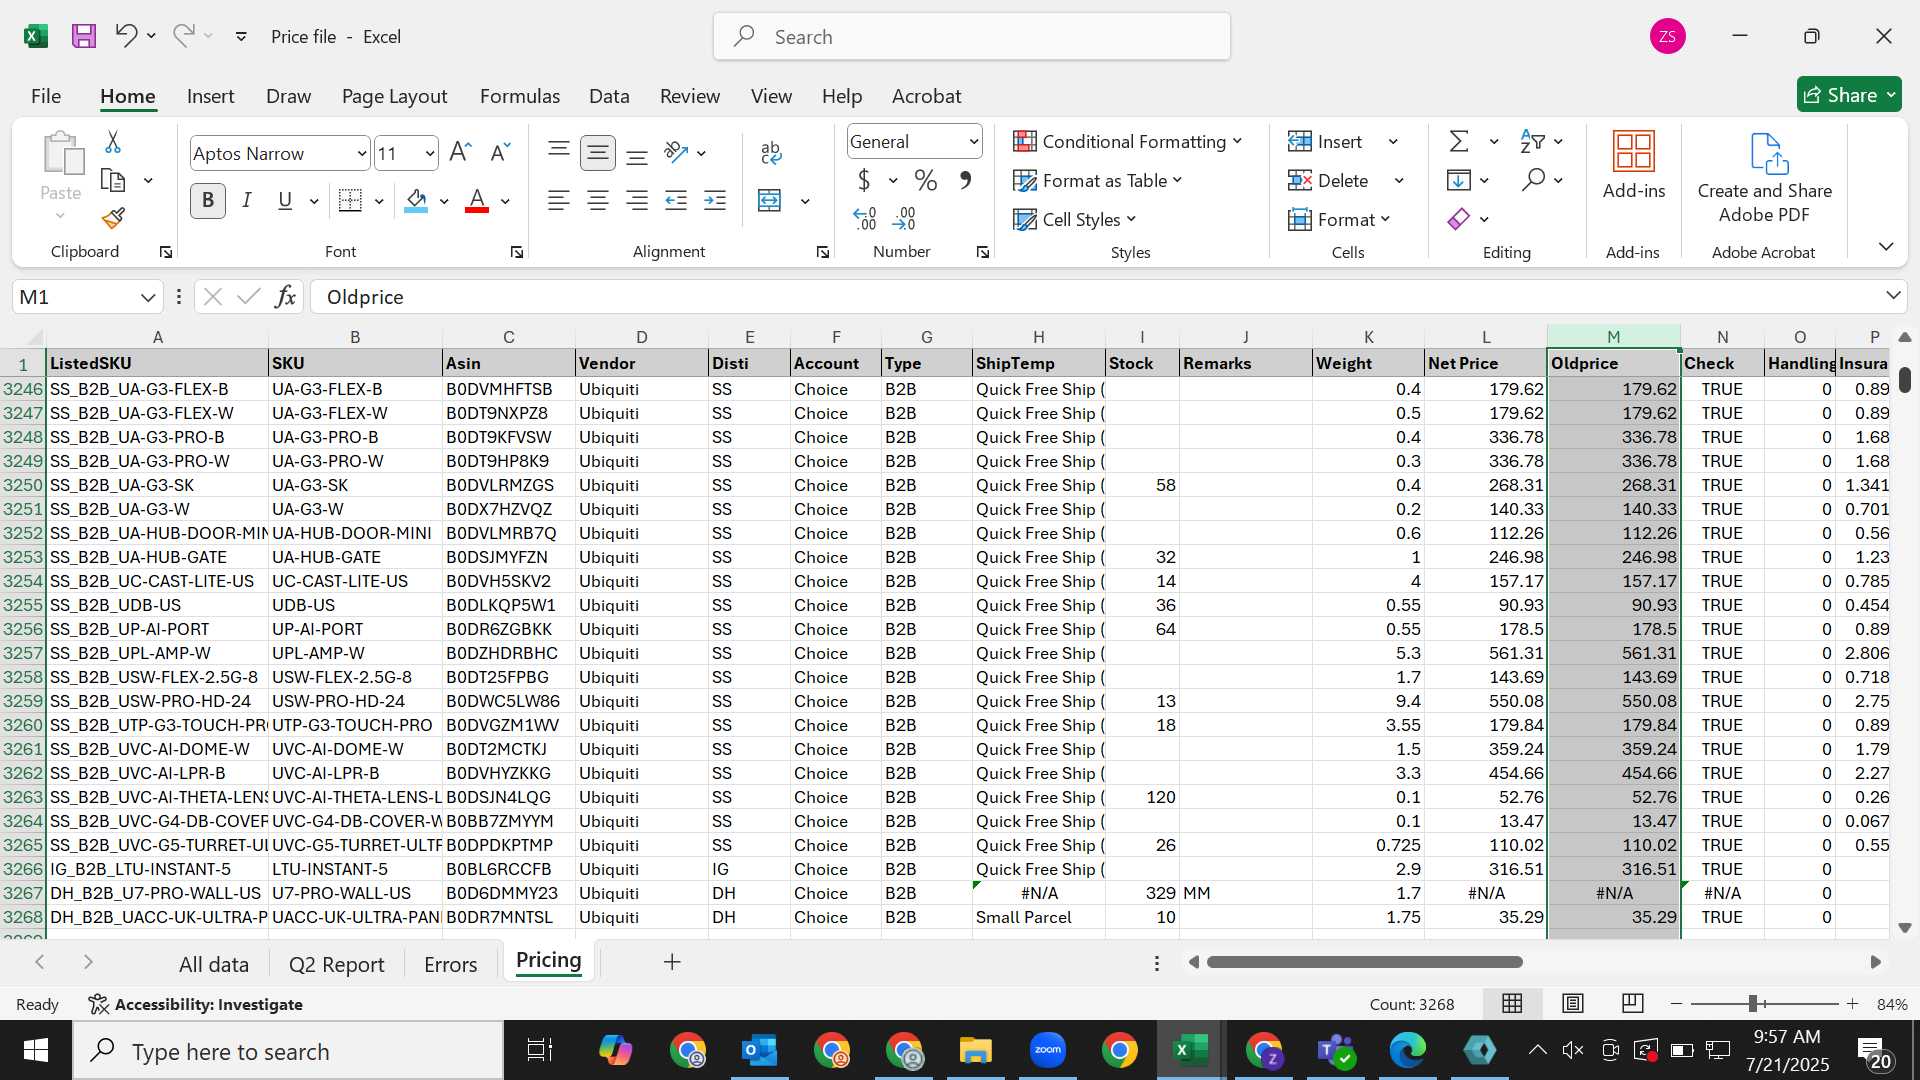This screenshot has width=1920, height=1080.
Task: Click Increase Decimal icon
Action: point(865,218)
